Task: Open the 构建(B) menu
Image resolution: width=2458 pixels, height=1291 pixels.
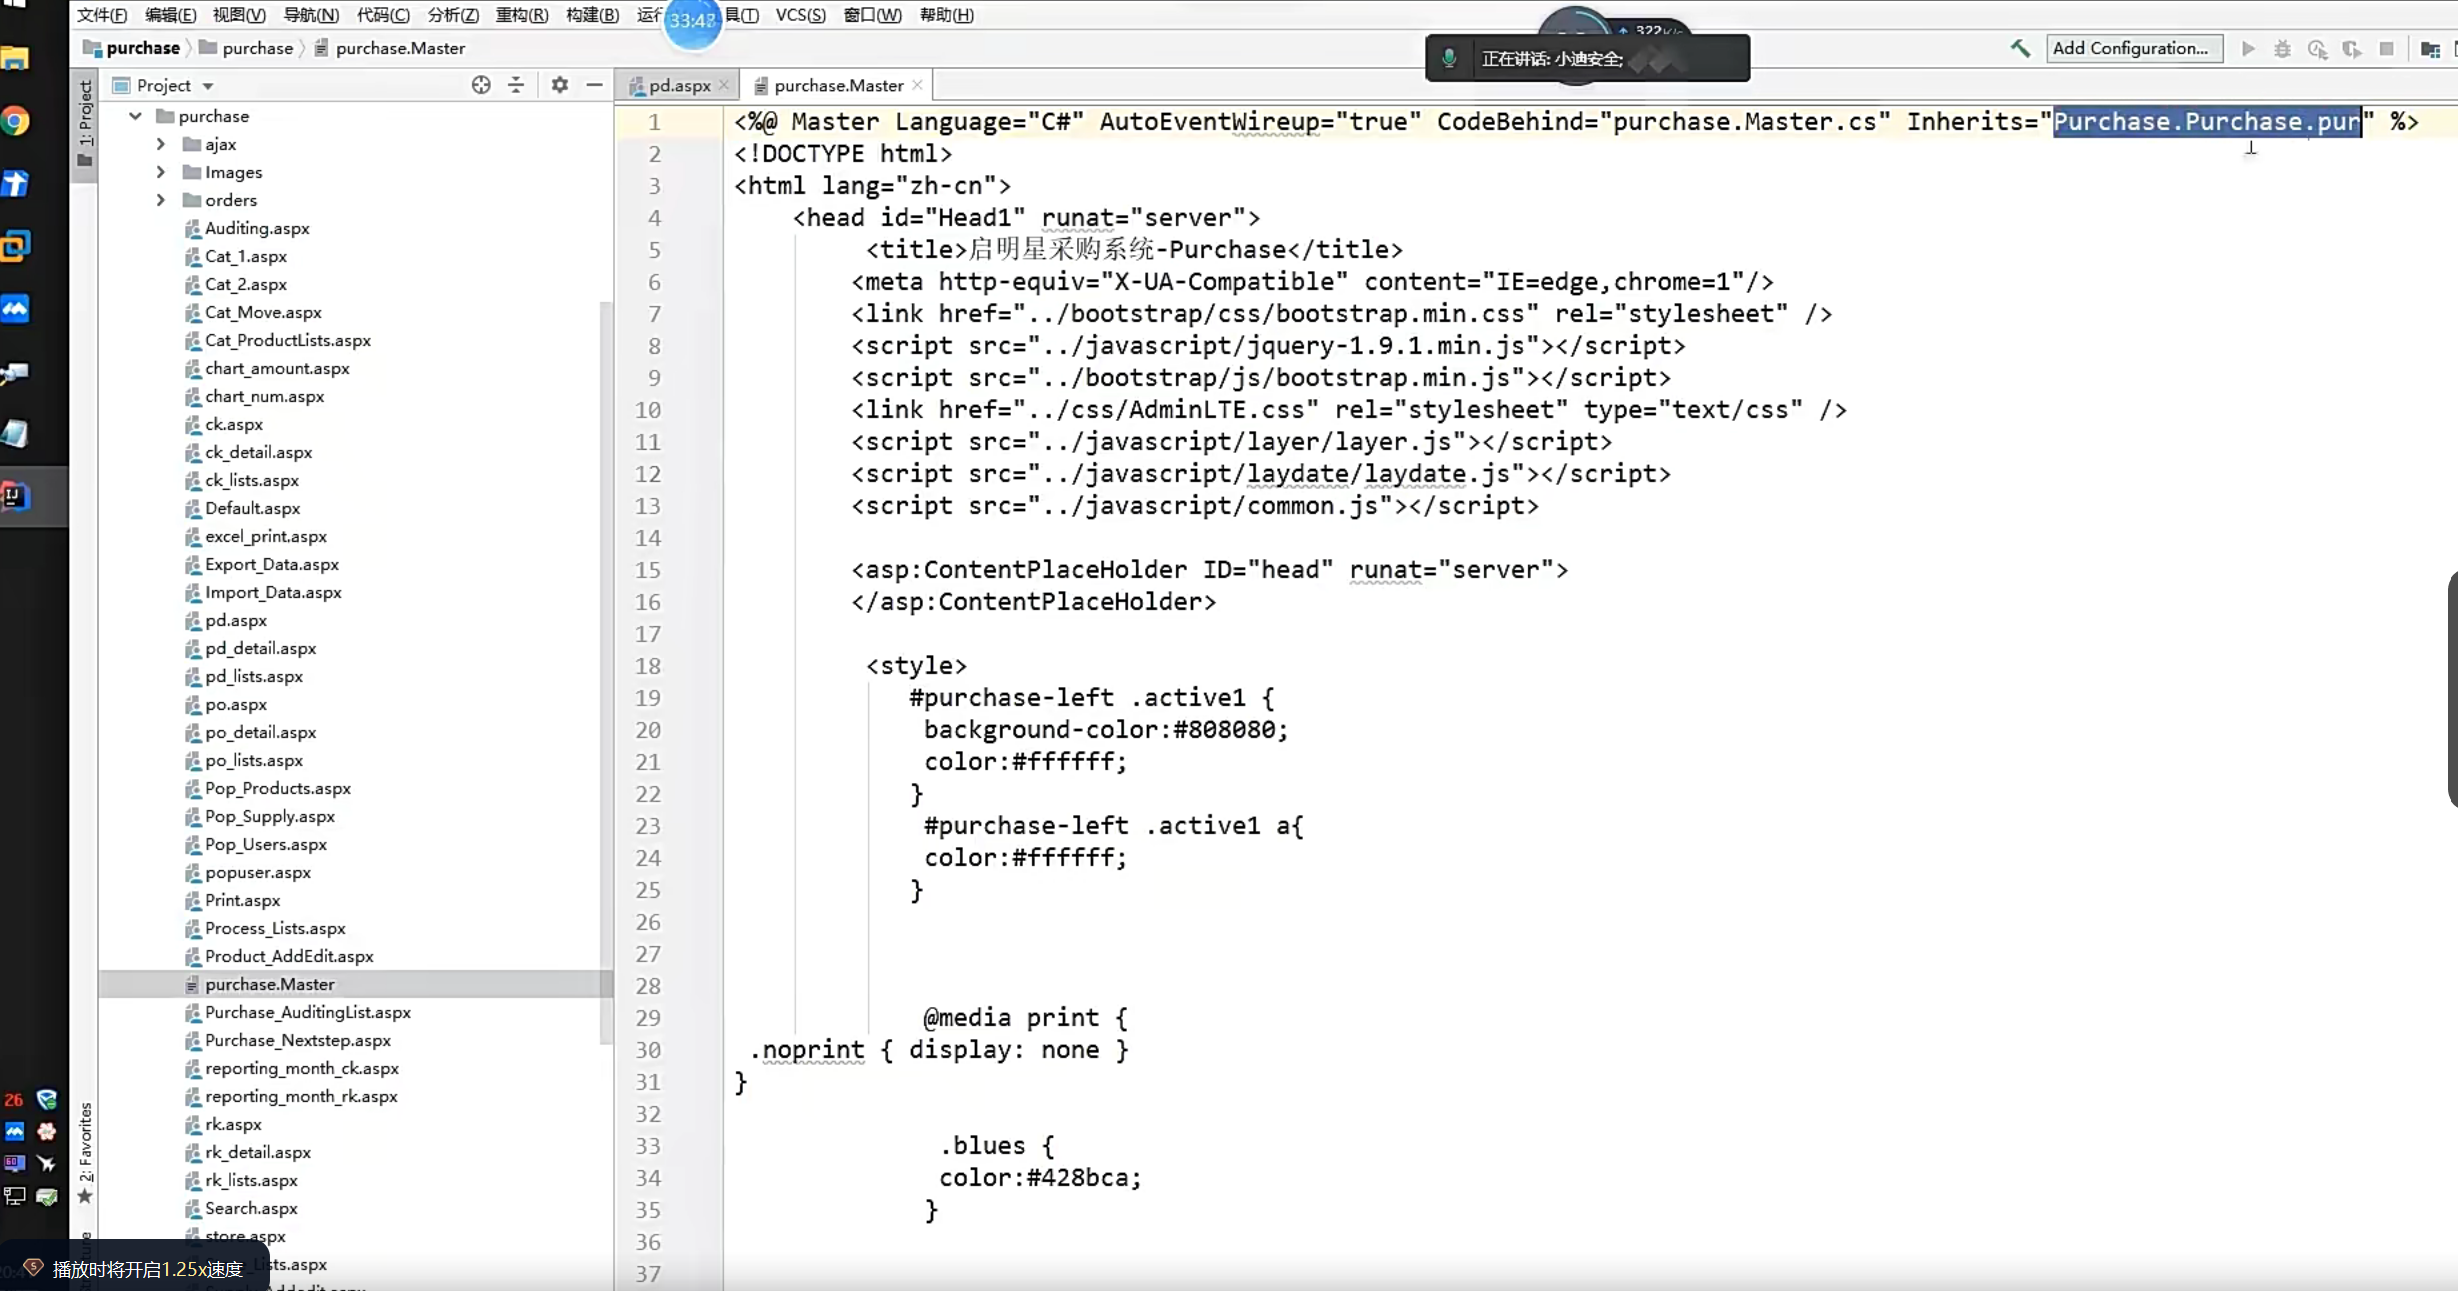Action: (x=592, y=15)
